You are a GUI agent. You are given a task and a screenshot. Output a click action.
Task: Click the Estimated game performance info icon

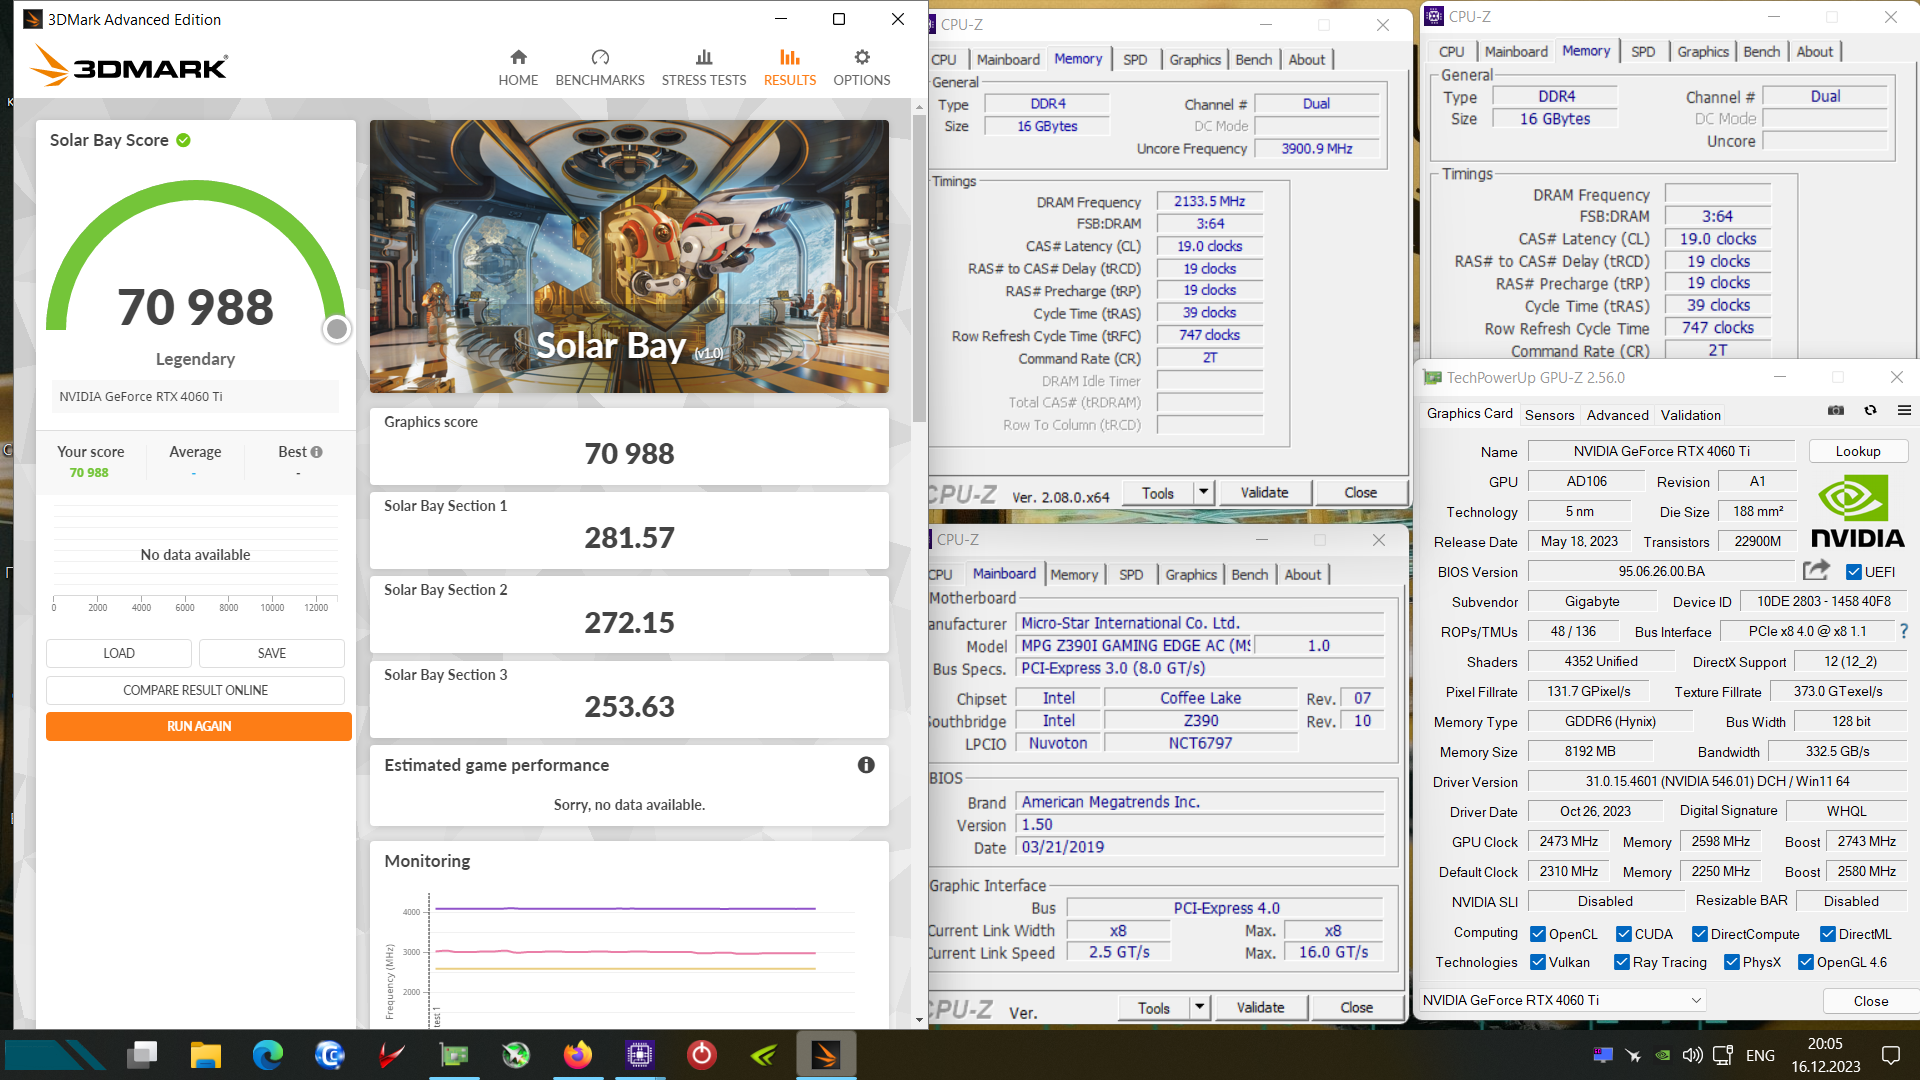866,765
